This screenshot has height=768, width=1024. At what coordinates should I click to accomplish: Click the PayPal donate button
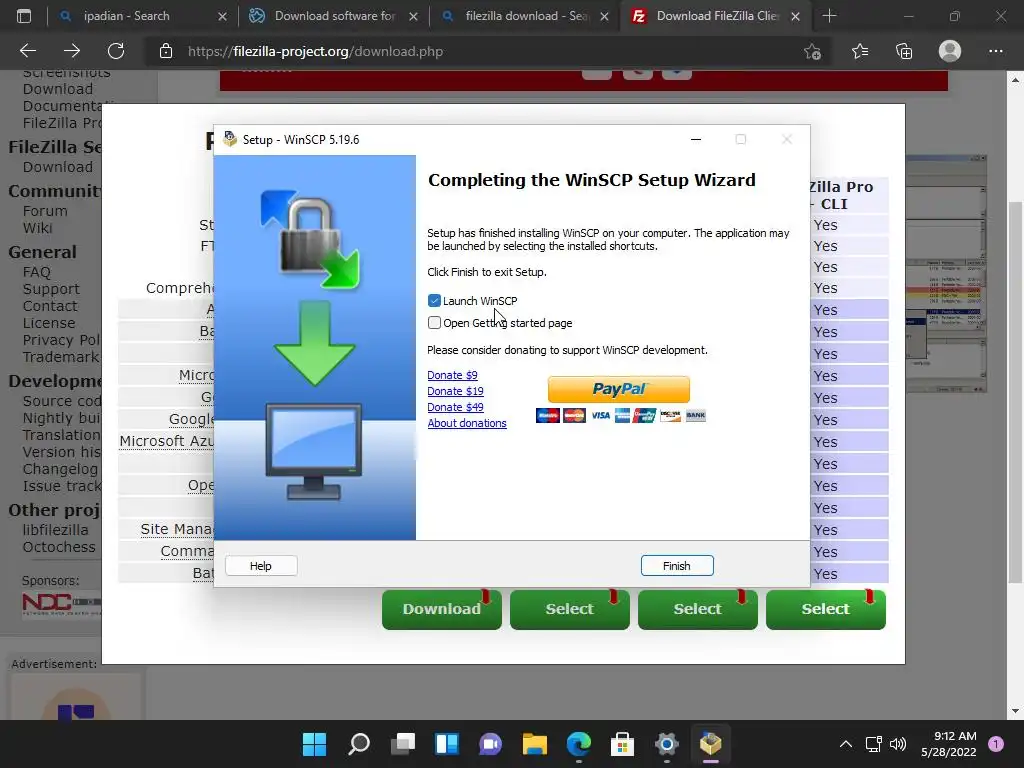[x=618, y=389]
